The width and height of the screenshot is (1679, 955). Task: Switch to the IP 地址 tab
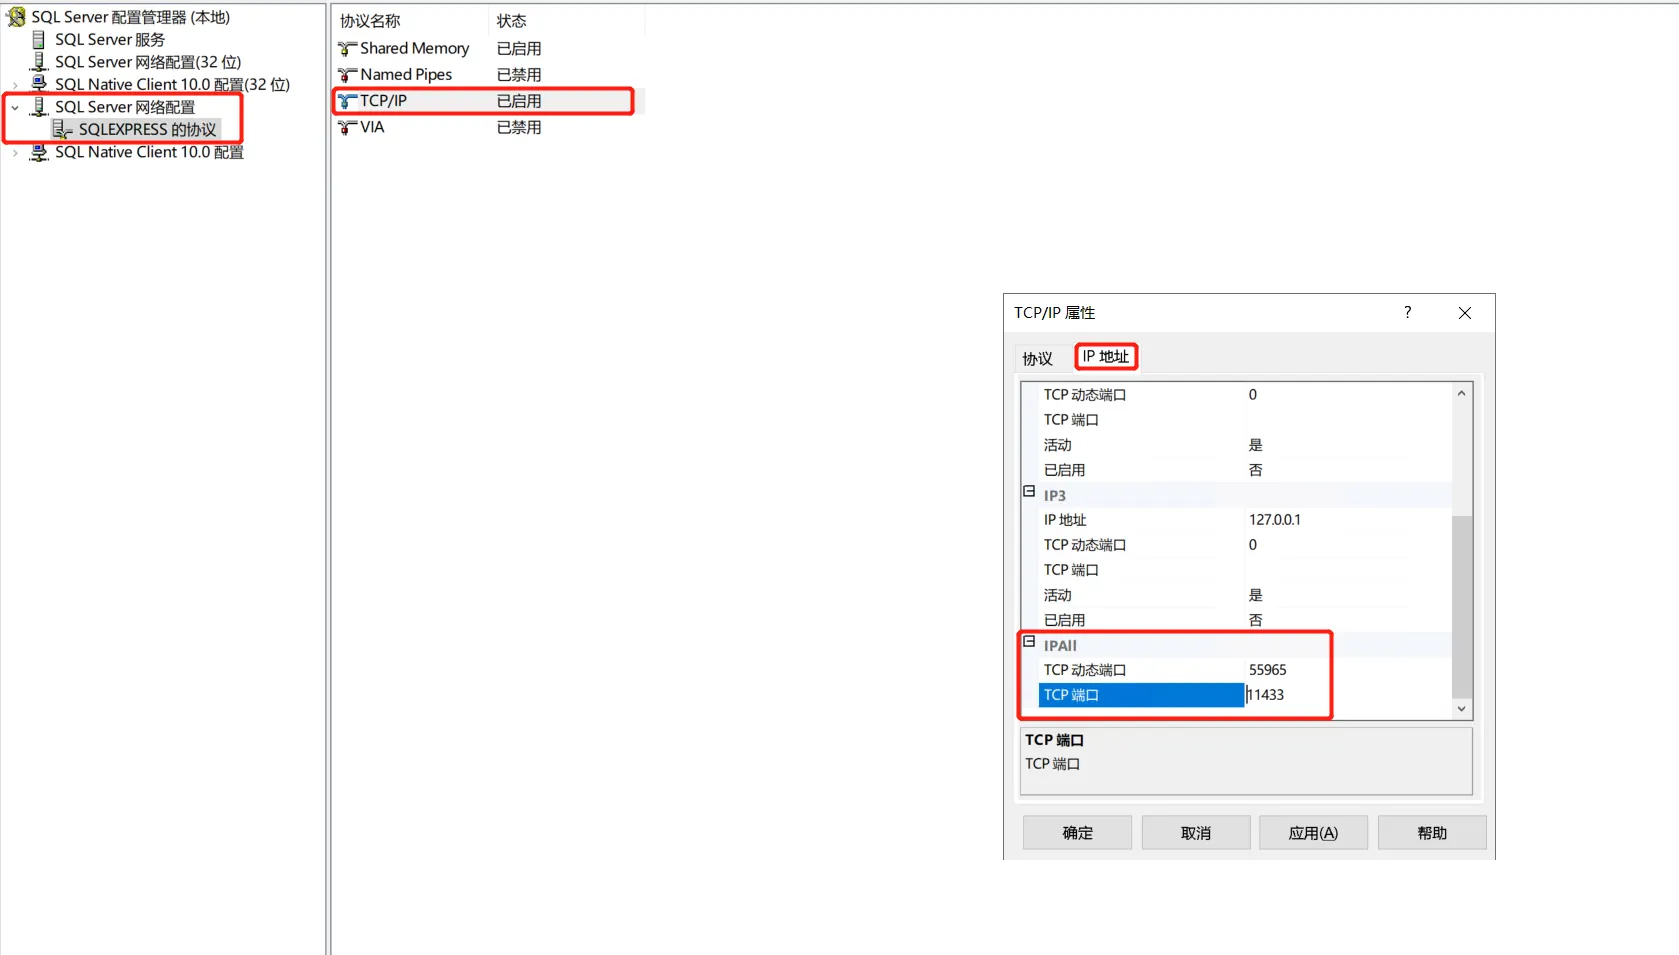[x=1104, y=356]
